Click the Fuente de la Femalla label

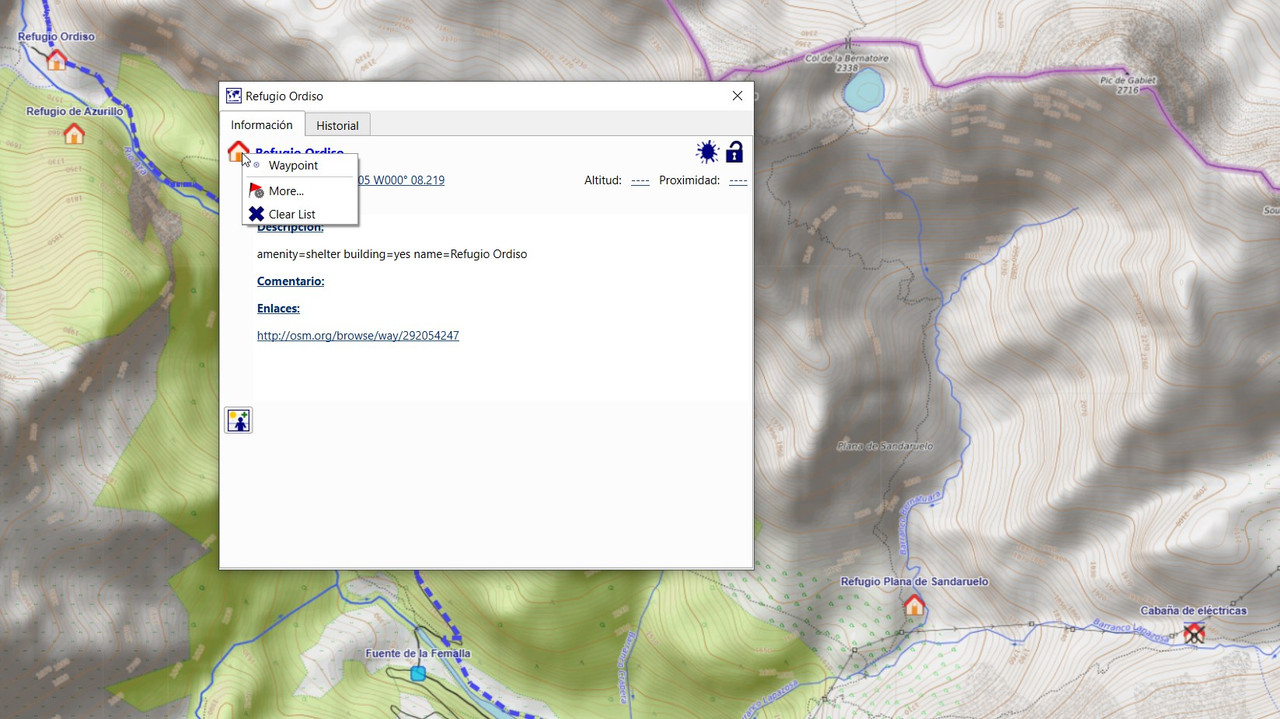418,653
